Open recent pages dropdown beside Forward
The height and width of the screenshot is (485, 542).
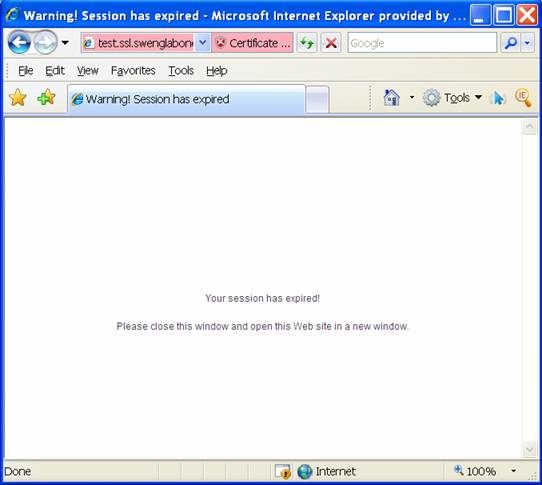pyautogui.click(x=65, y=43)
